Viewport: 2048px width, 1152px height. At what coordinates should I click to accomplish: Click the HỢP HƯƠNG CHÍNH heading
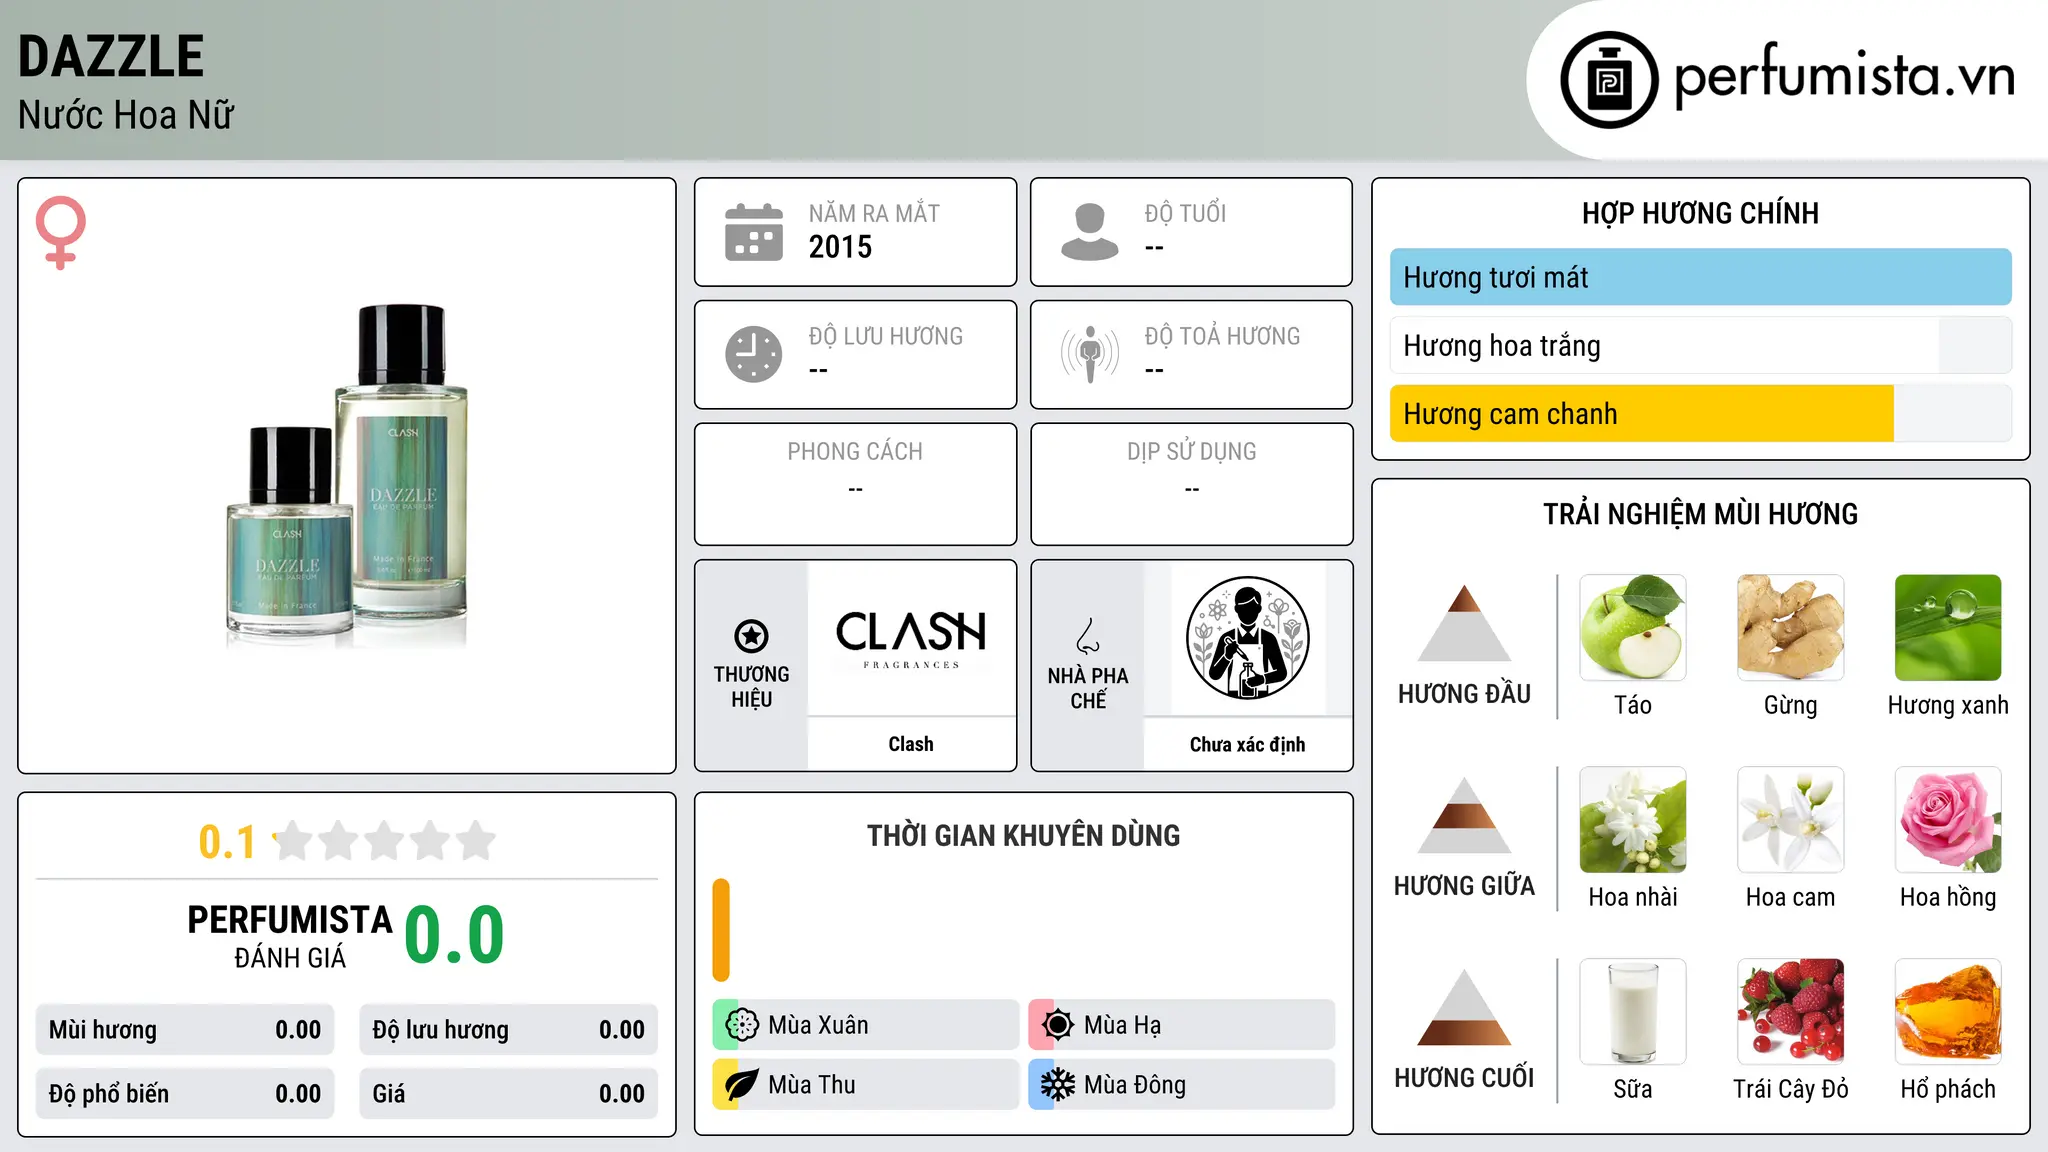click(x=1701, y=213)
